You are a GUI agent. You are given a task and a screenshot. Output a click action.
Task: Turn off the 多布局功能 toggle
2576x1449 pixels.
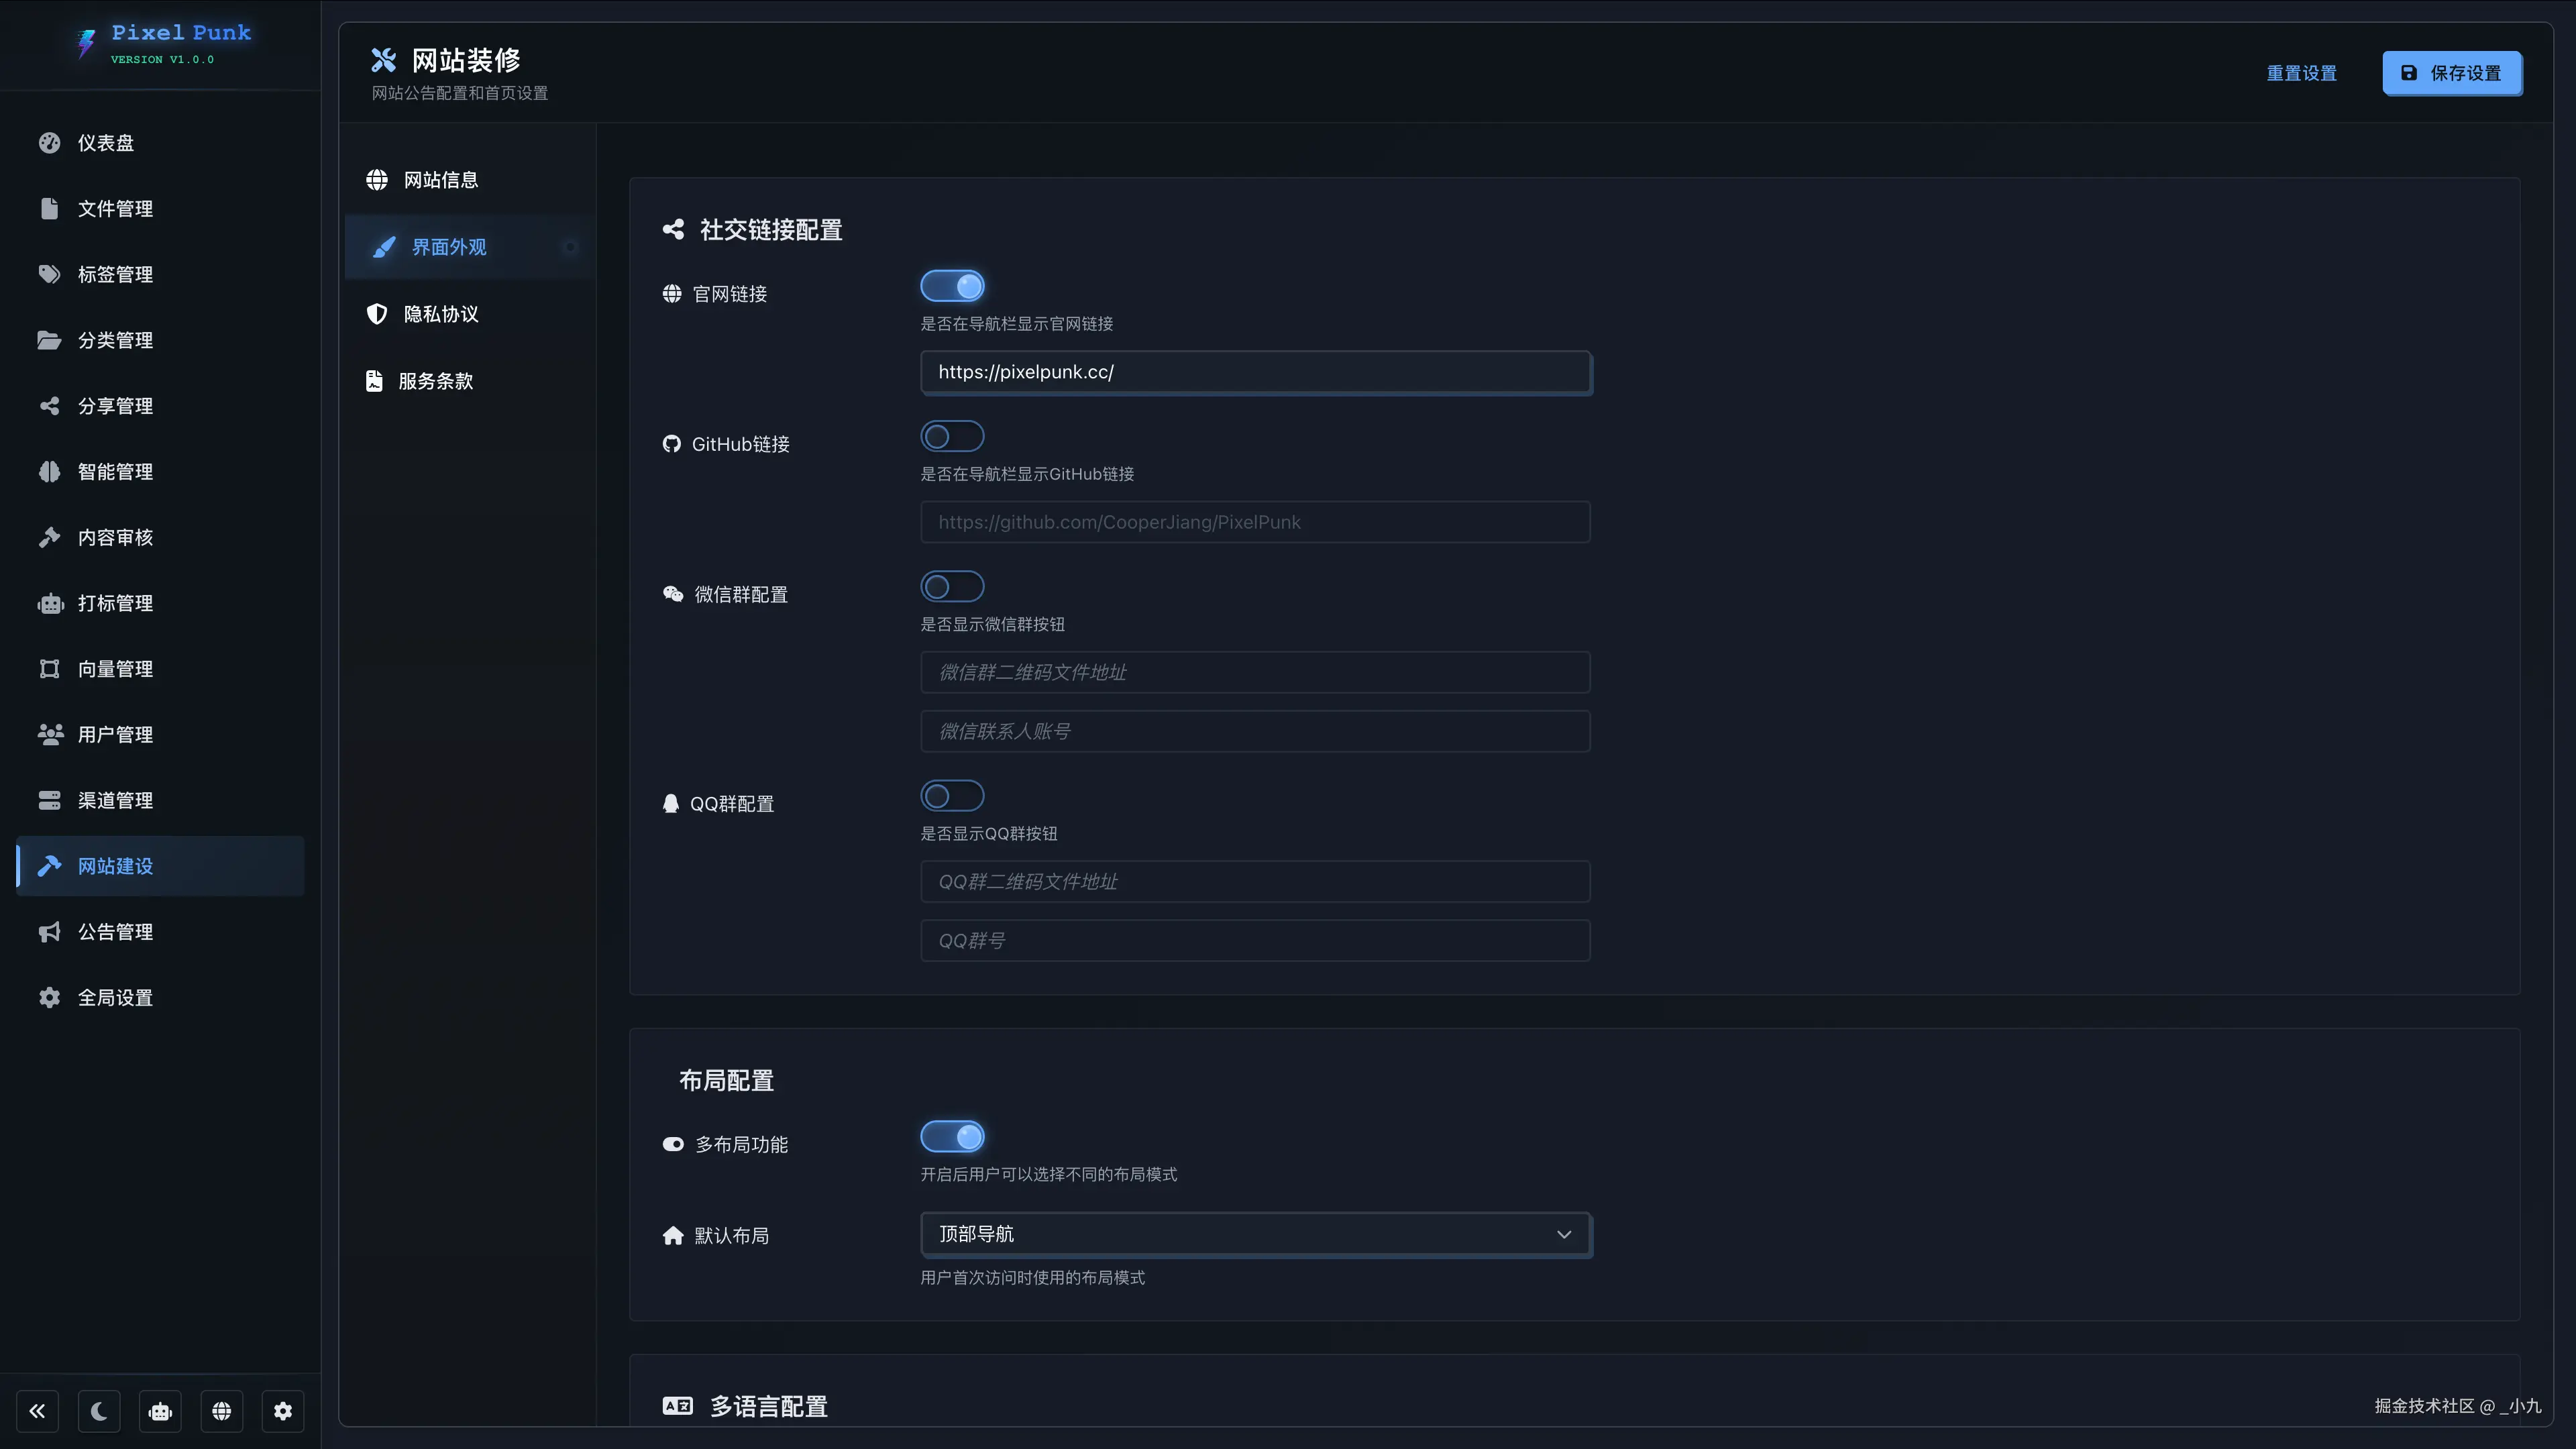(952, 1137)
